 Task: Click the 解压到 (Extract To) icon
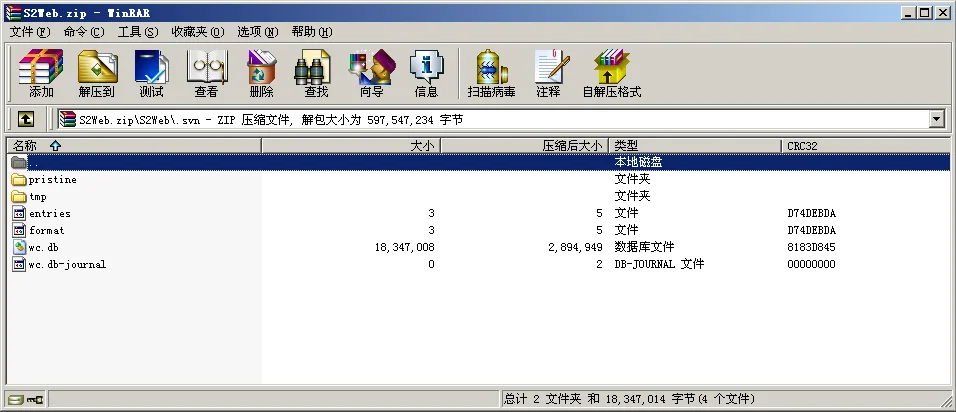[97, 73]
